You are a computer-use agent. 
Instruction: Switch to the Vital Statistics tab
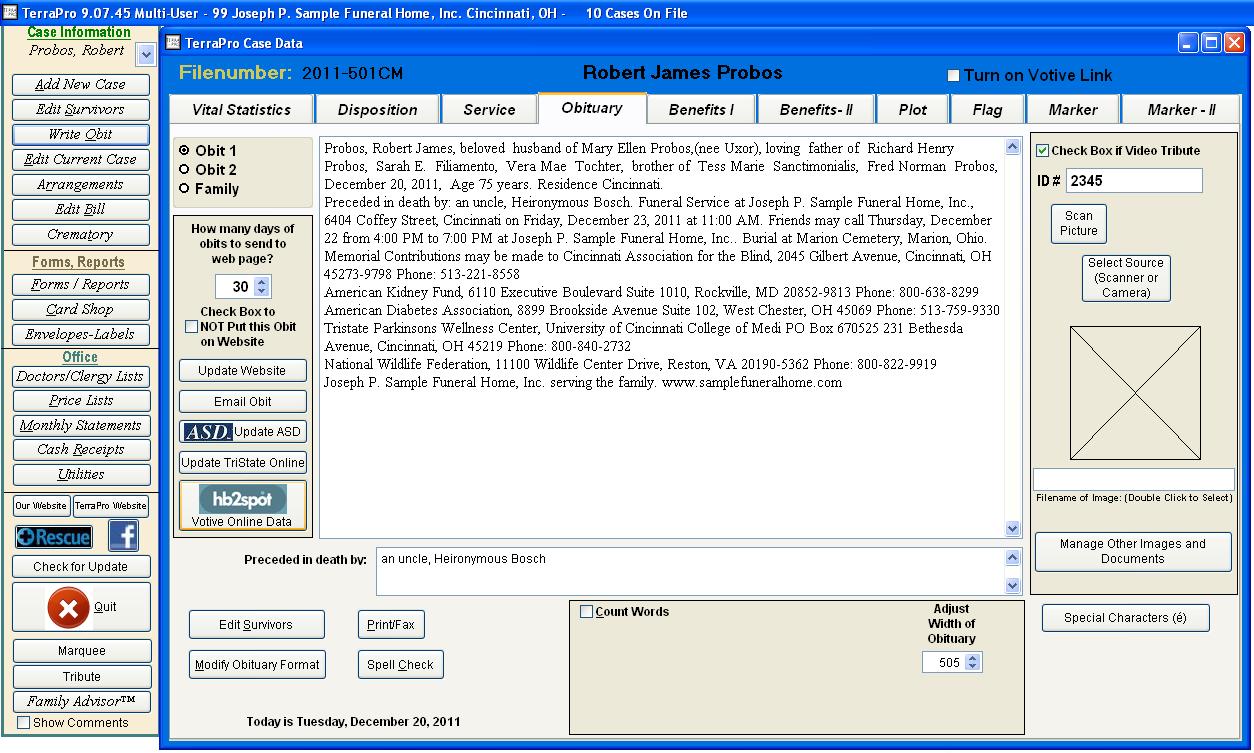coord(241,110)
